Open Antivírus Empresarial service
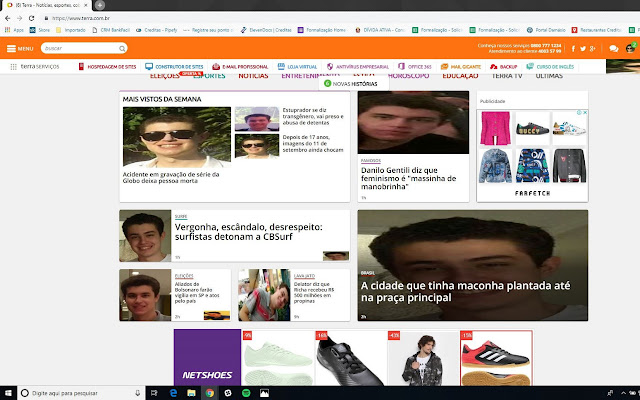The image size is (640, 400). 358,67
